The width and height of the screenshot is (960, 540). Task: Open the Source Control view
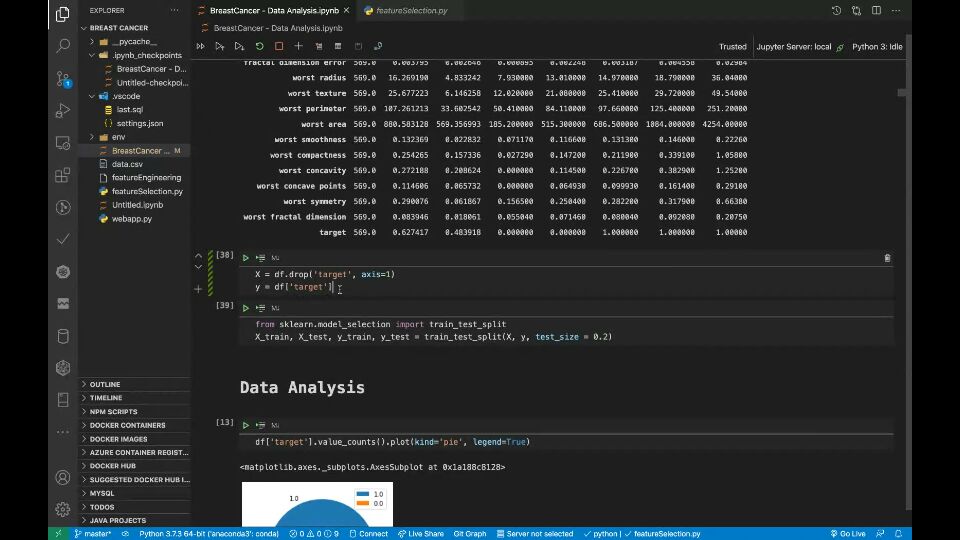pos(63,78)
